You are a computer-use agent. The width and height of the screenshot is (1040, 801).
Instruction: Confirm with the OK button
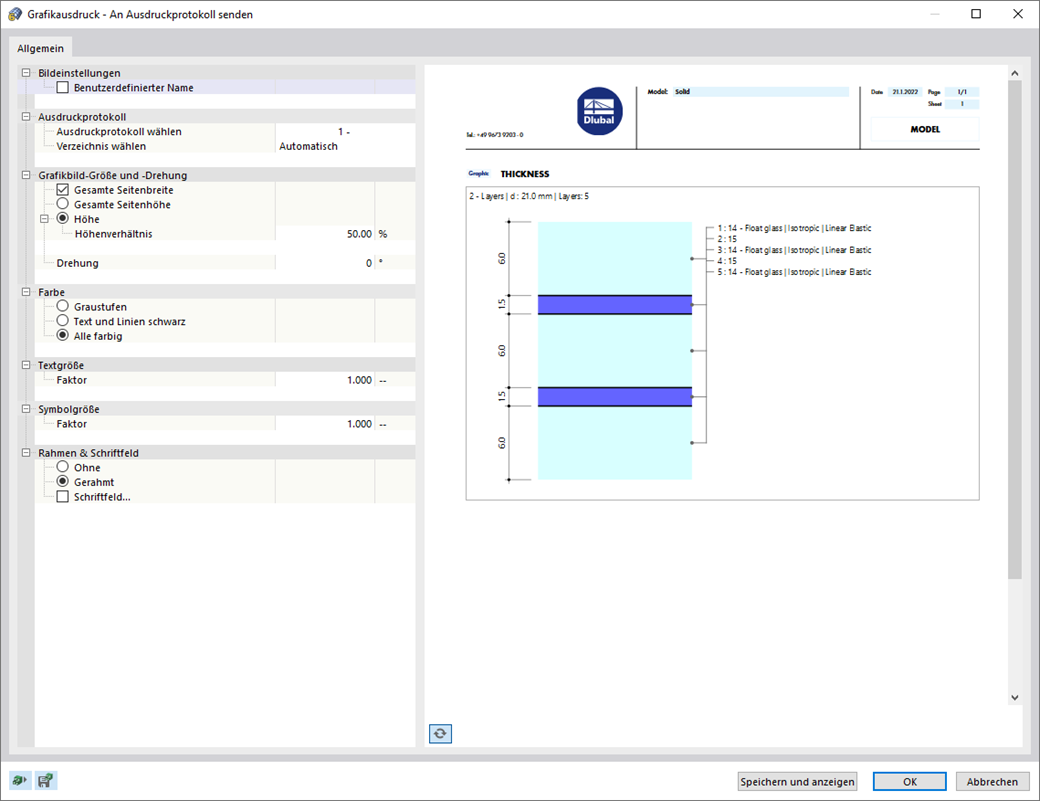(909, 782)
